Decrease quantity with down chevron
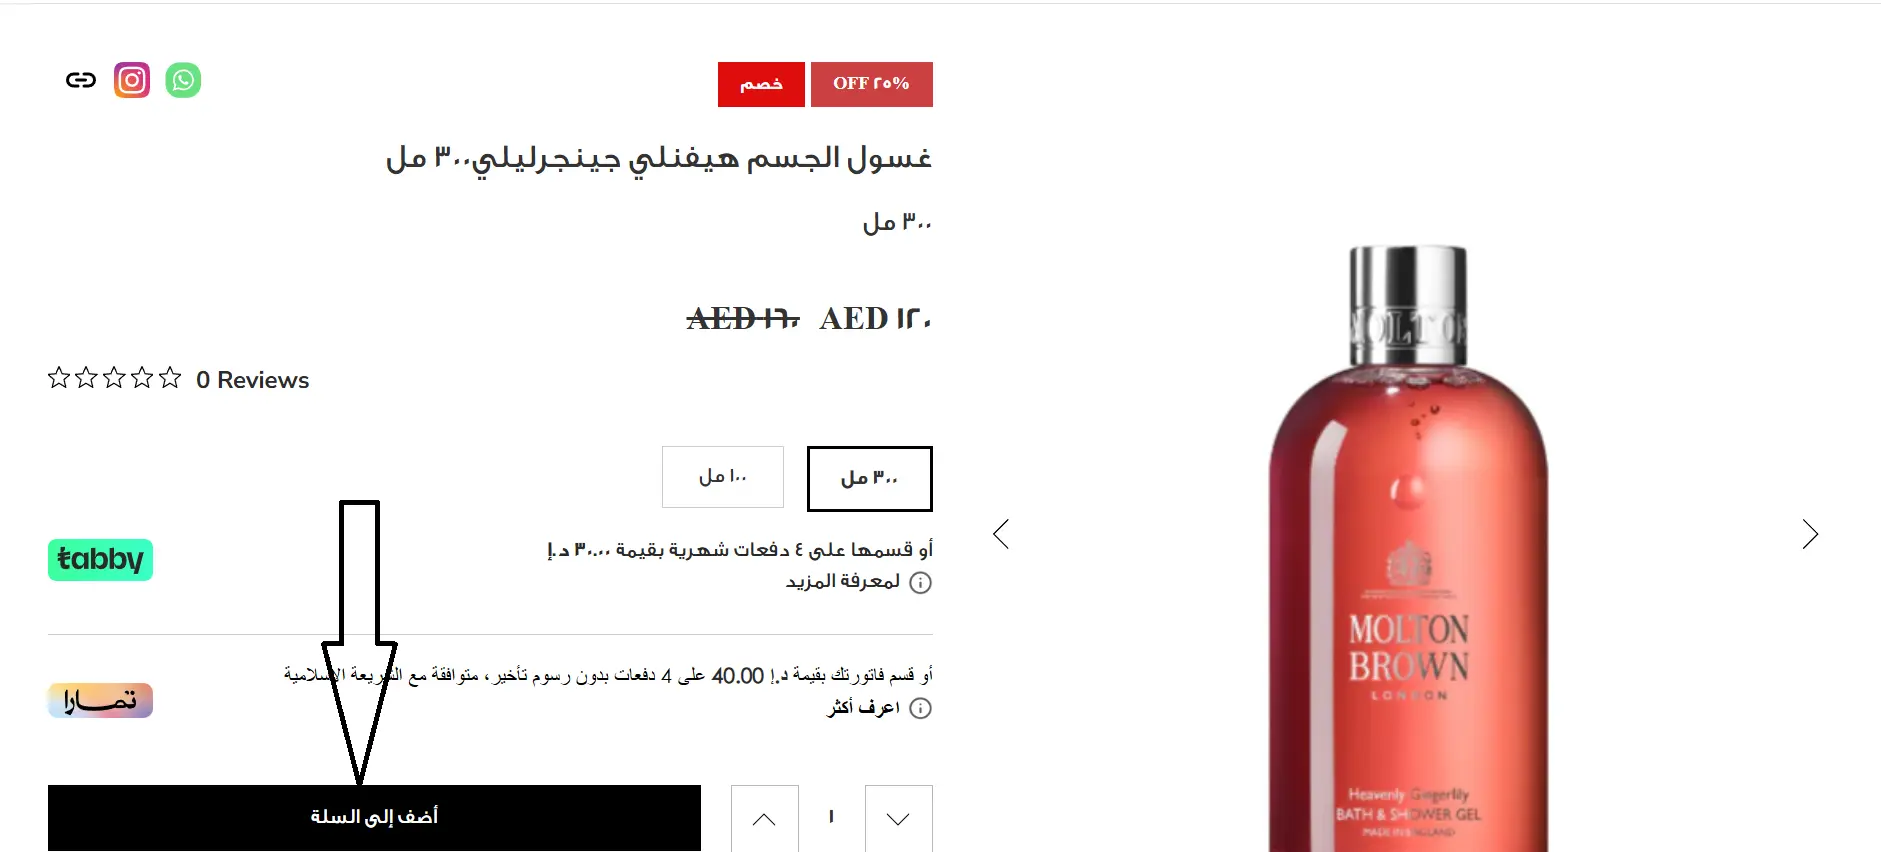1881x852 pixels. tap(899, 819)
